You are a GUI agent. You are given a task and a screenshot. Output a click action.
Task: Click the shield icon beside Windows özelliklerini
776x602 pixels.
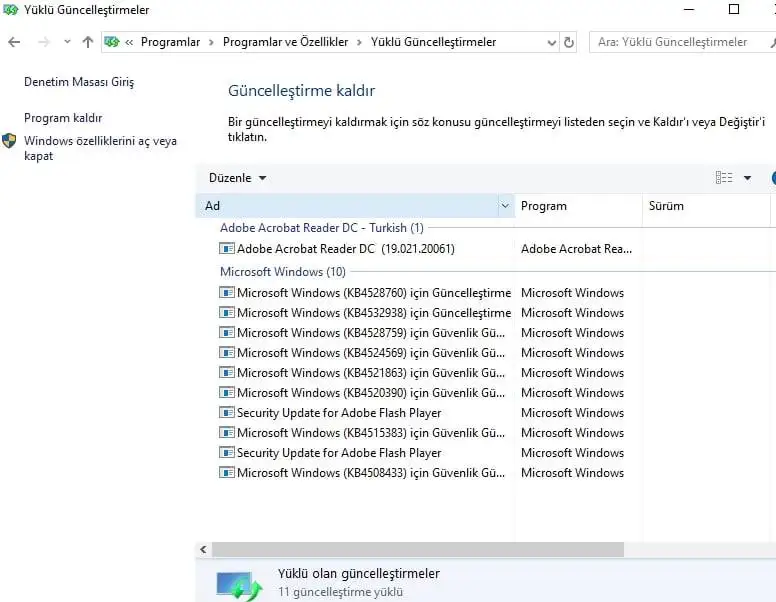pos(9,141)
